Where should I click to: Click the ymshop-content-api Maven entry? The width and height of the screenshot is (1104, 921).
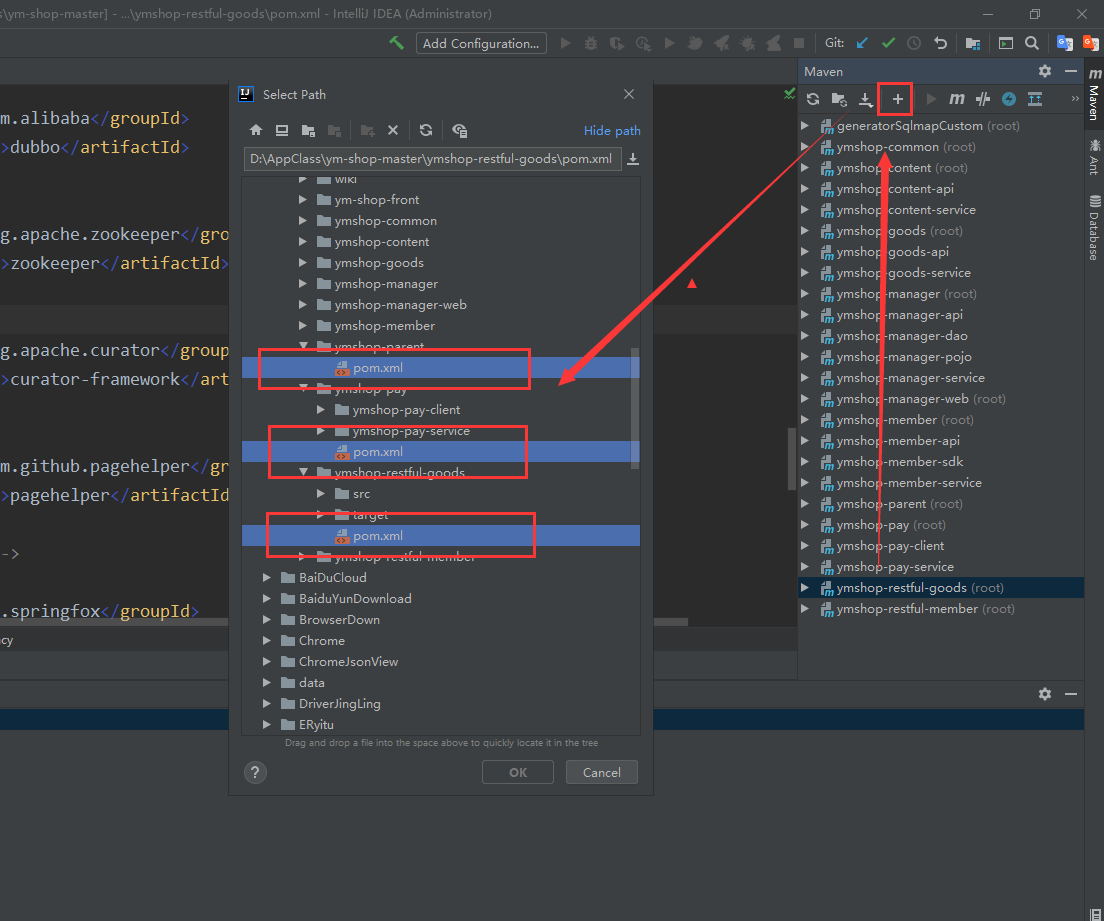point(894,189)
